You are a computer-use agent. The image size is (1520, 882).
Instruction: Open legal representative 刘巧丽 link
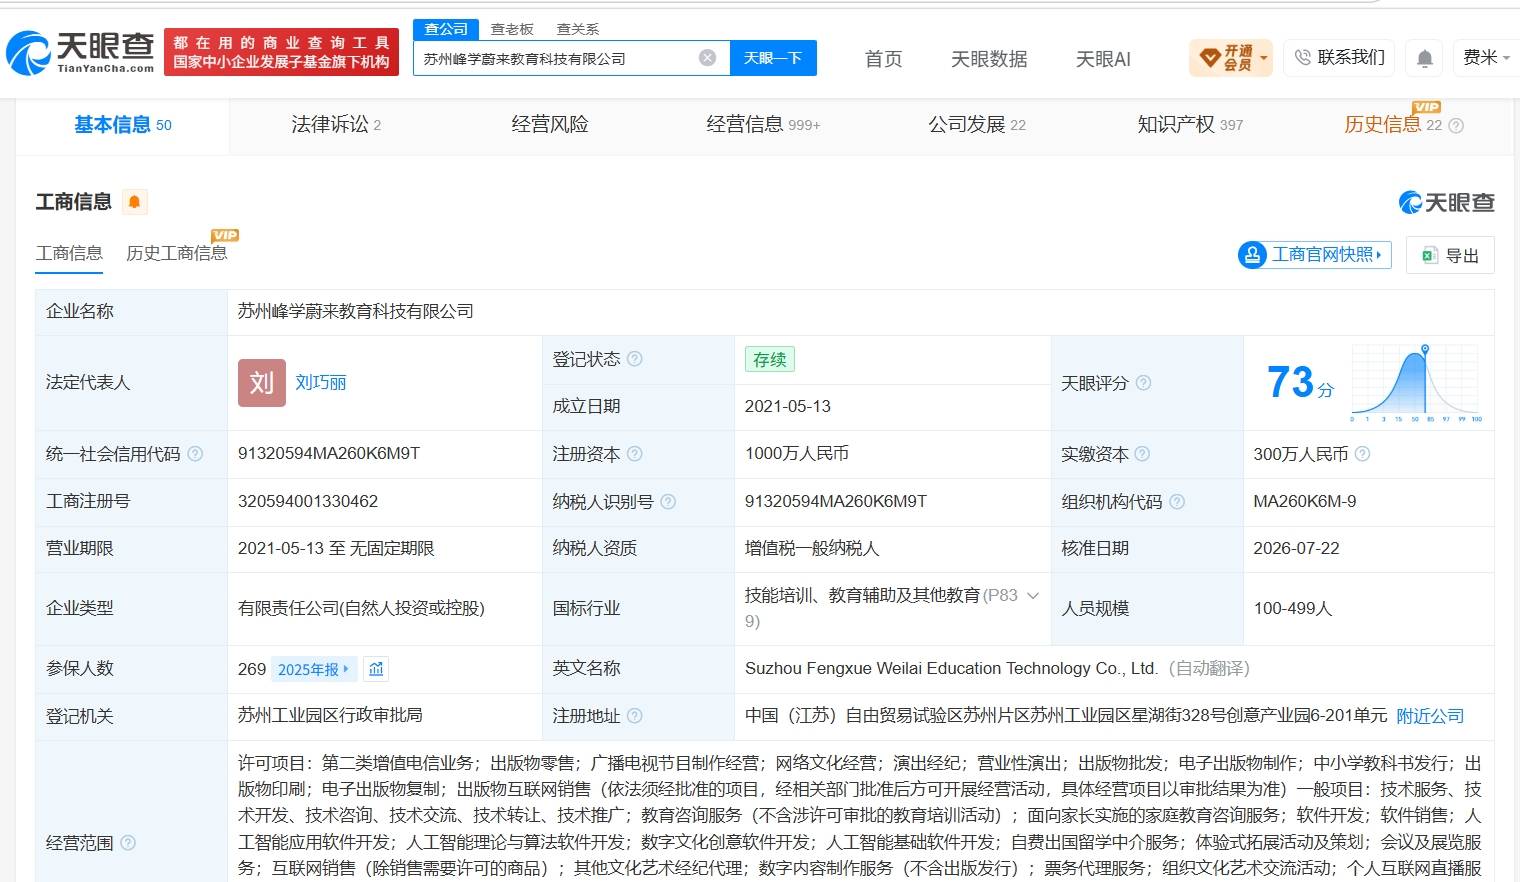[321, 383]
